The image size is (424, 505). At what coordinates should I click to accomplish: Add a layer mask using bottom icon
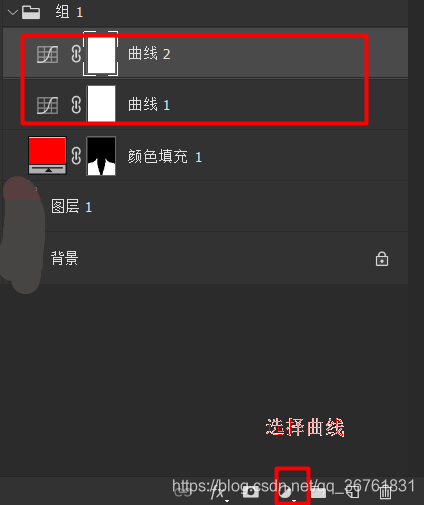click(251, 492)
